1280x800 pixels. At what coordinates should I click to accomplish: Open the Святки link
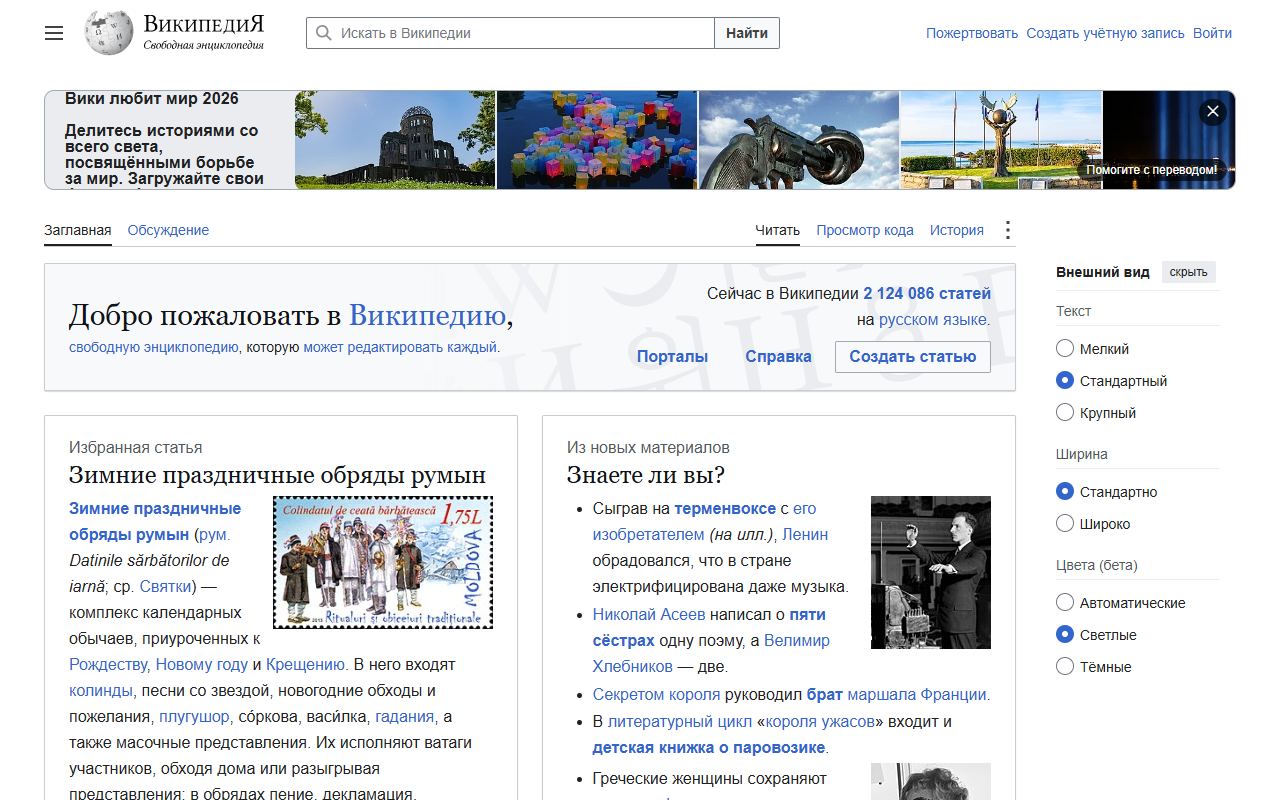(165, 586)
